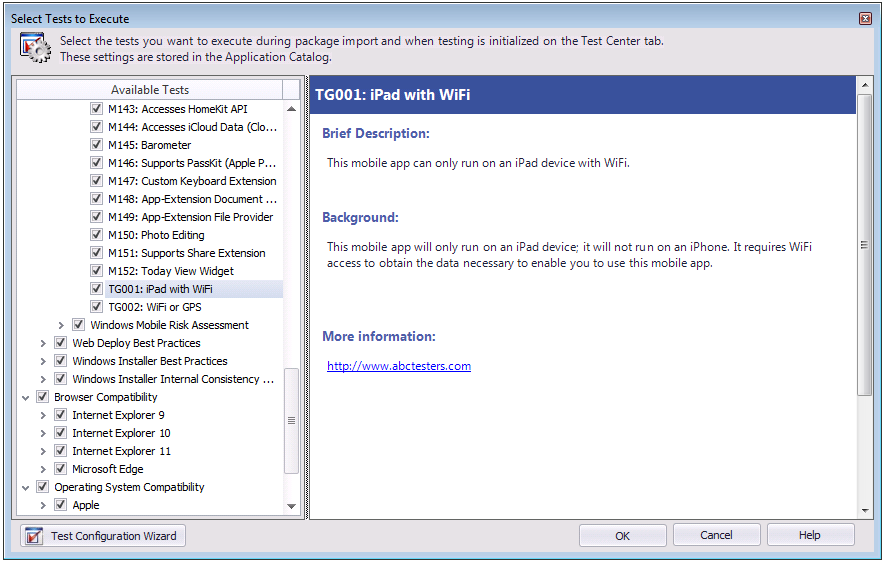Uncheck the M145: Barometer checkbox
The height and width of the screenshot is (564, 886).
click(97, 145)
